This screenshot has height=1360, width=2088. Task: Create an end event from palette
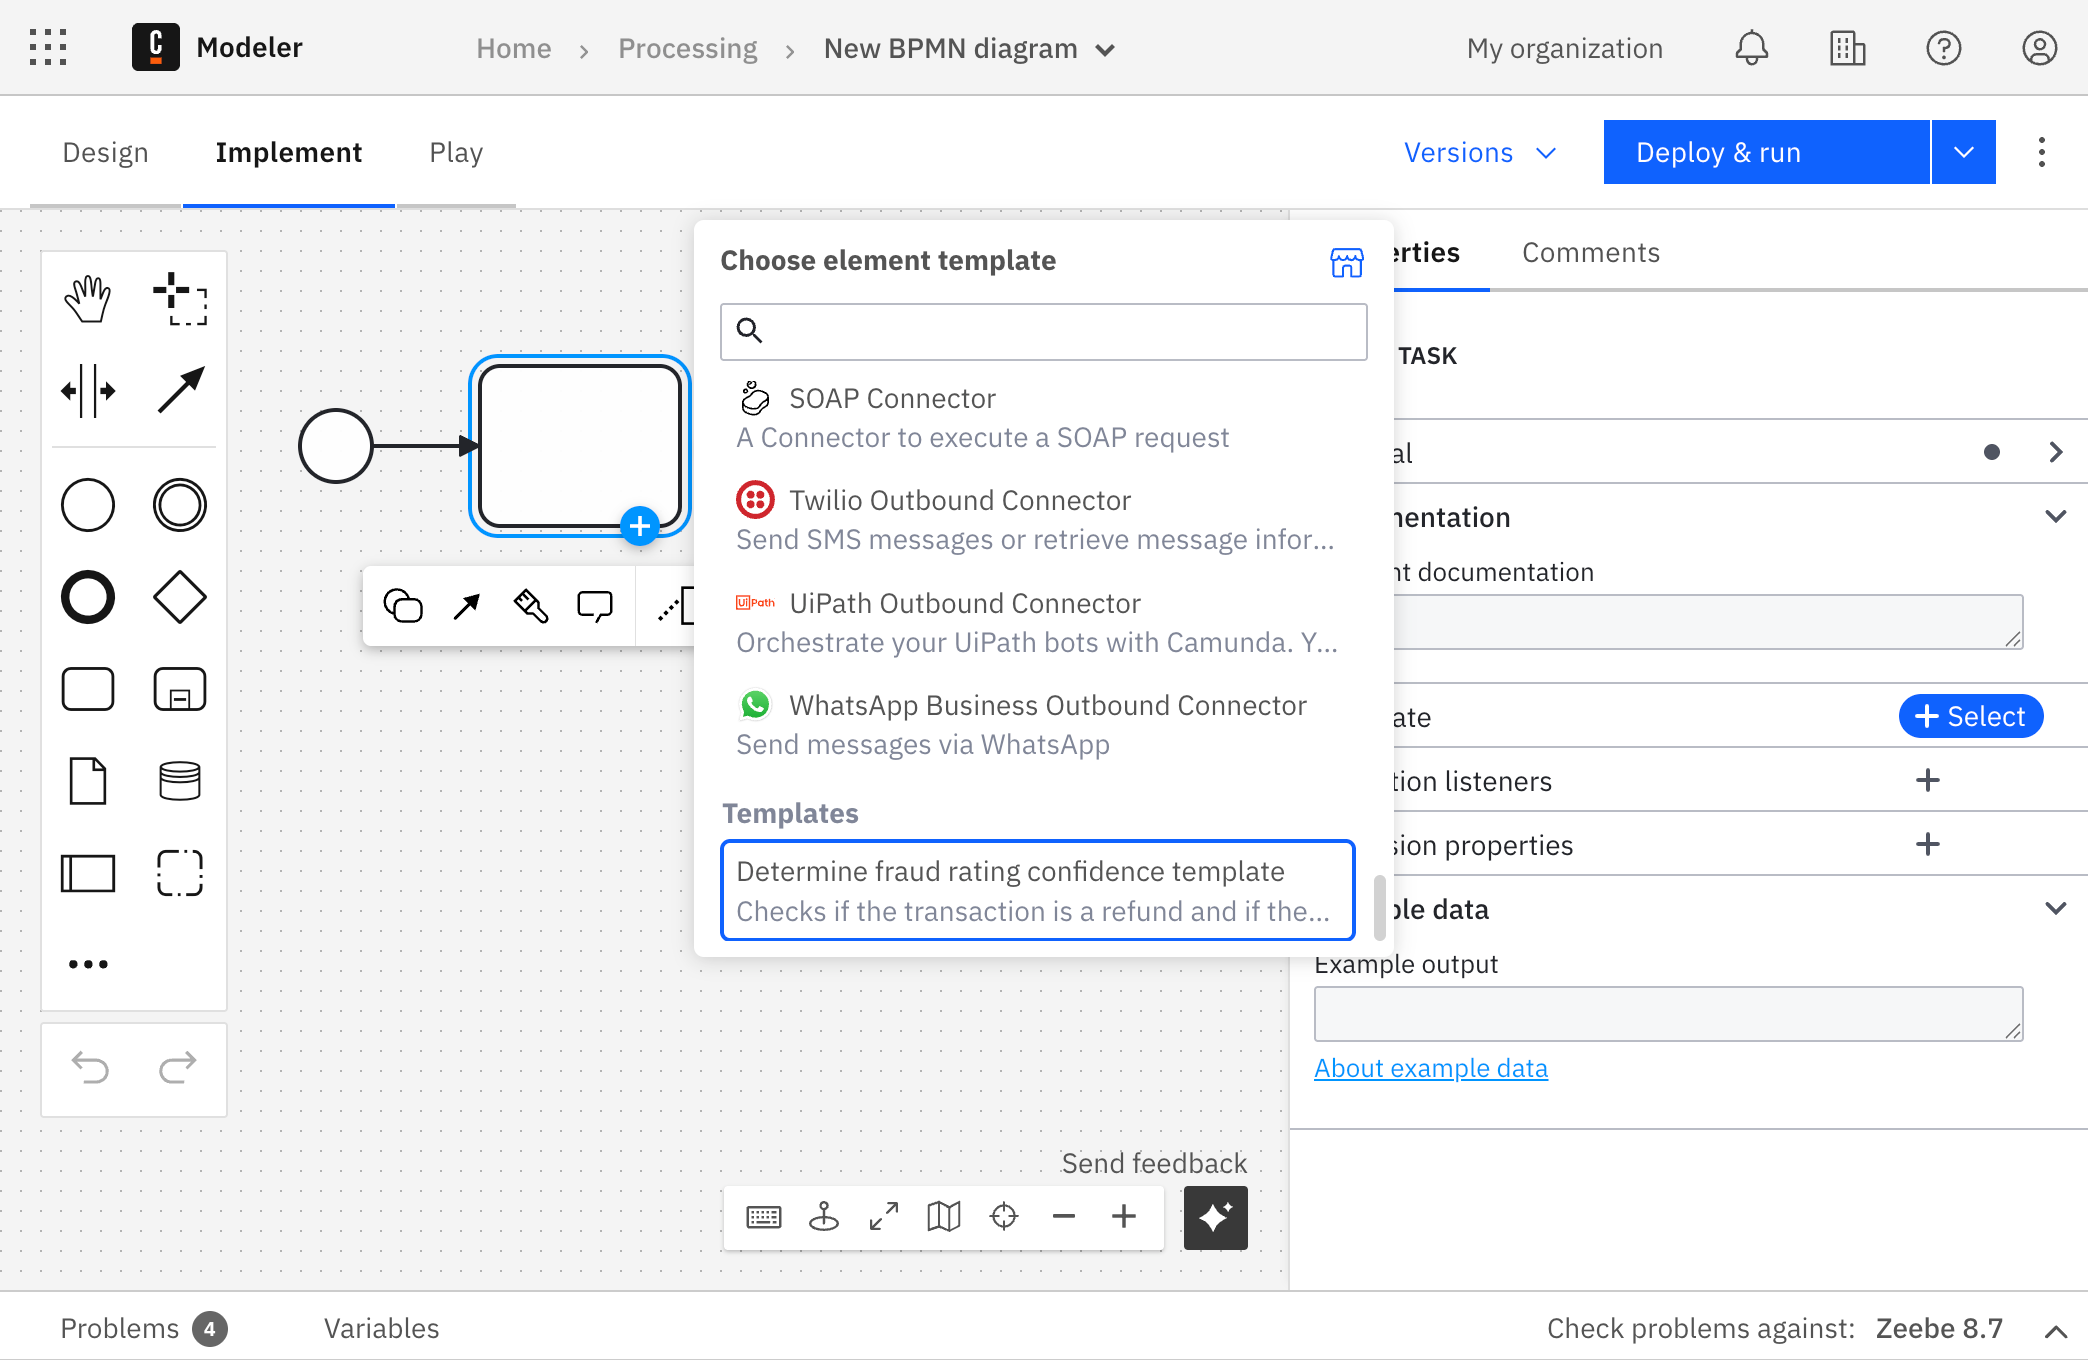88,597
